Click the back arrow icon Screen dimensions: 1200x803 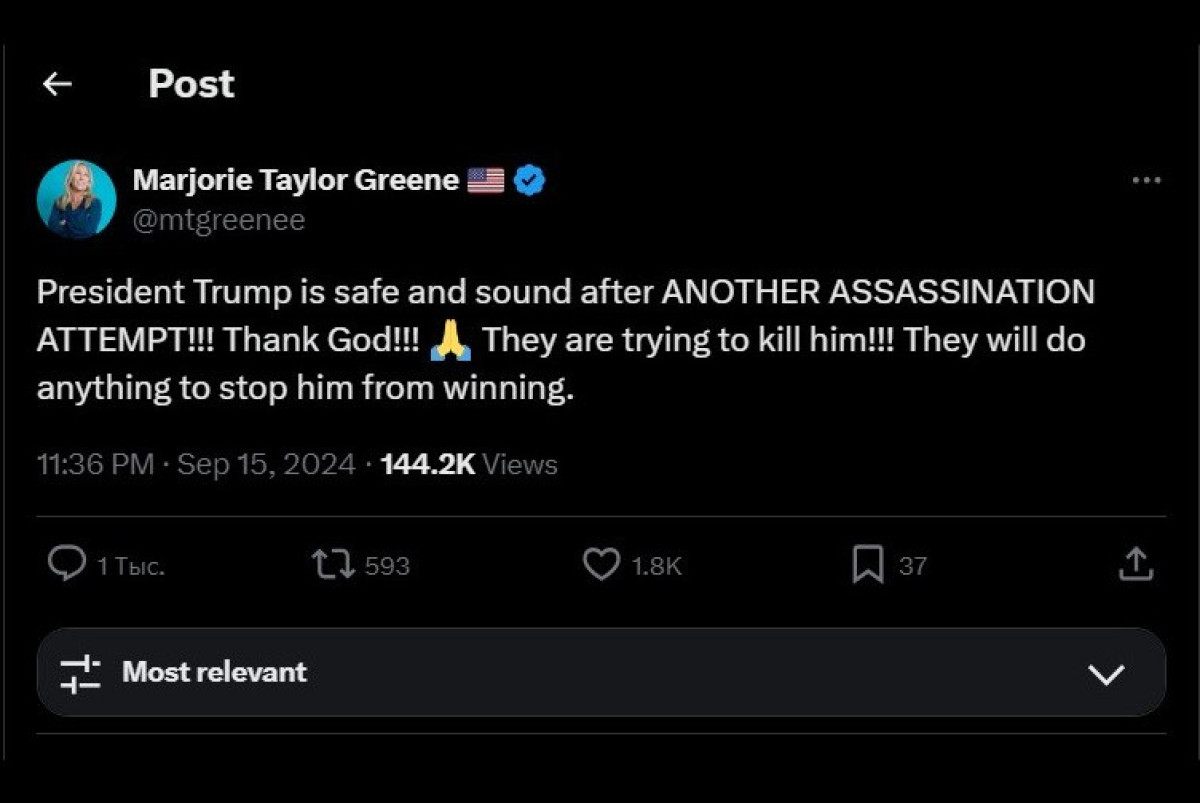pyautogui.click(x=58, y=85)
